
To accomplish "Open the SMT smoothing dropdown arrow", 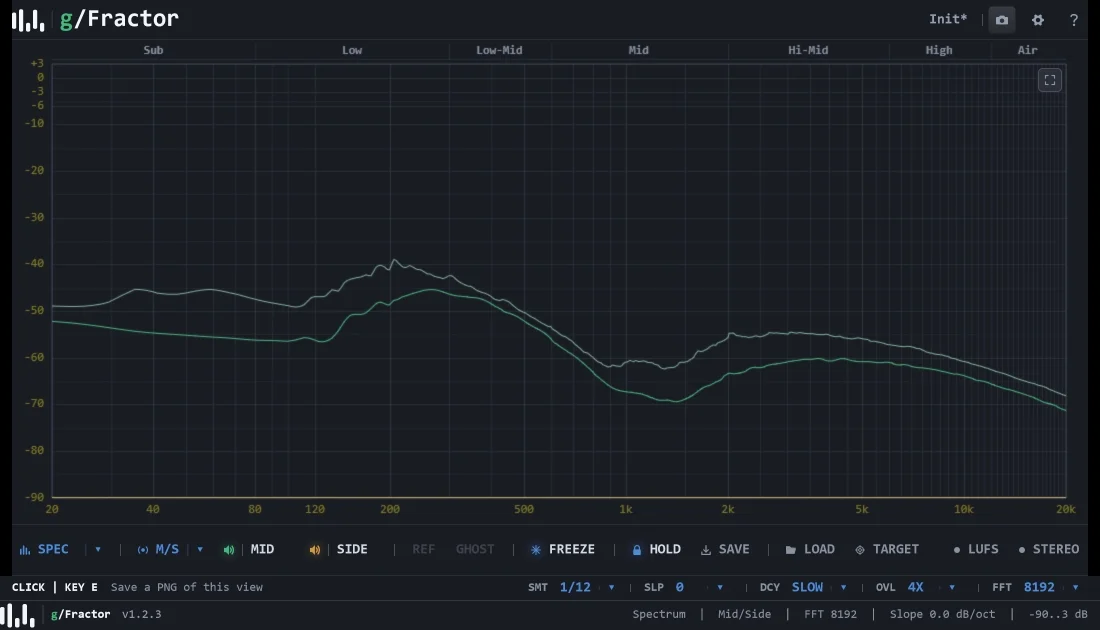I will coord(611,587).
